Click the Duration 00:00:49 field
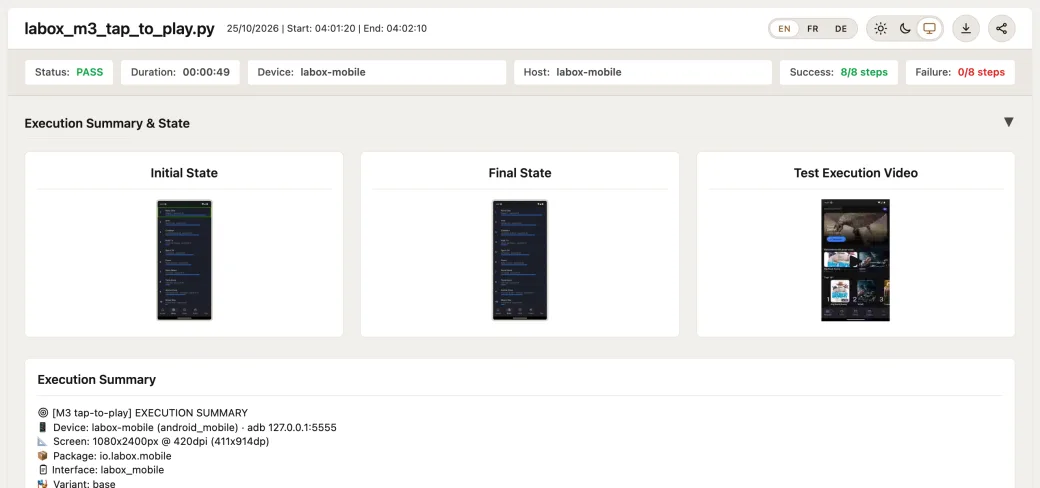Viewport: 1040px width, 488px height. [x=180, y=72]
